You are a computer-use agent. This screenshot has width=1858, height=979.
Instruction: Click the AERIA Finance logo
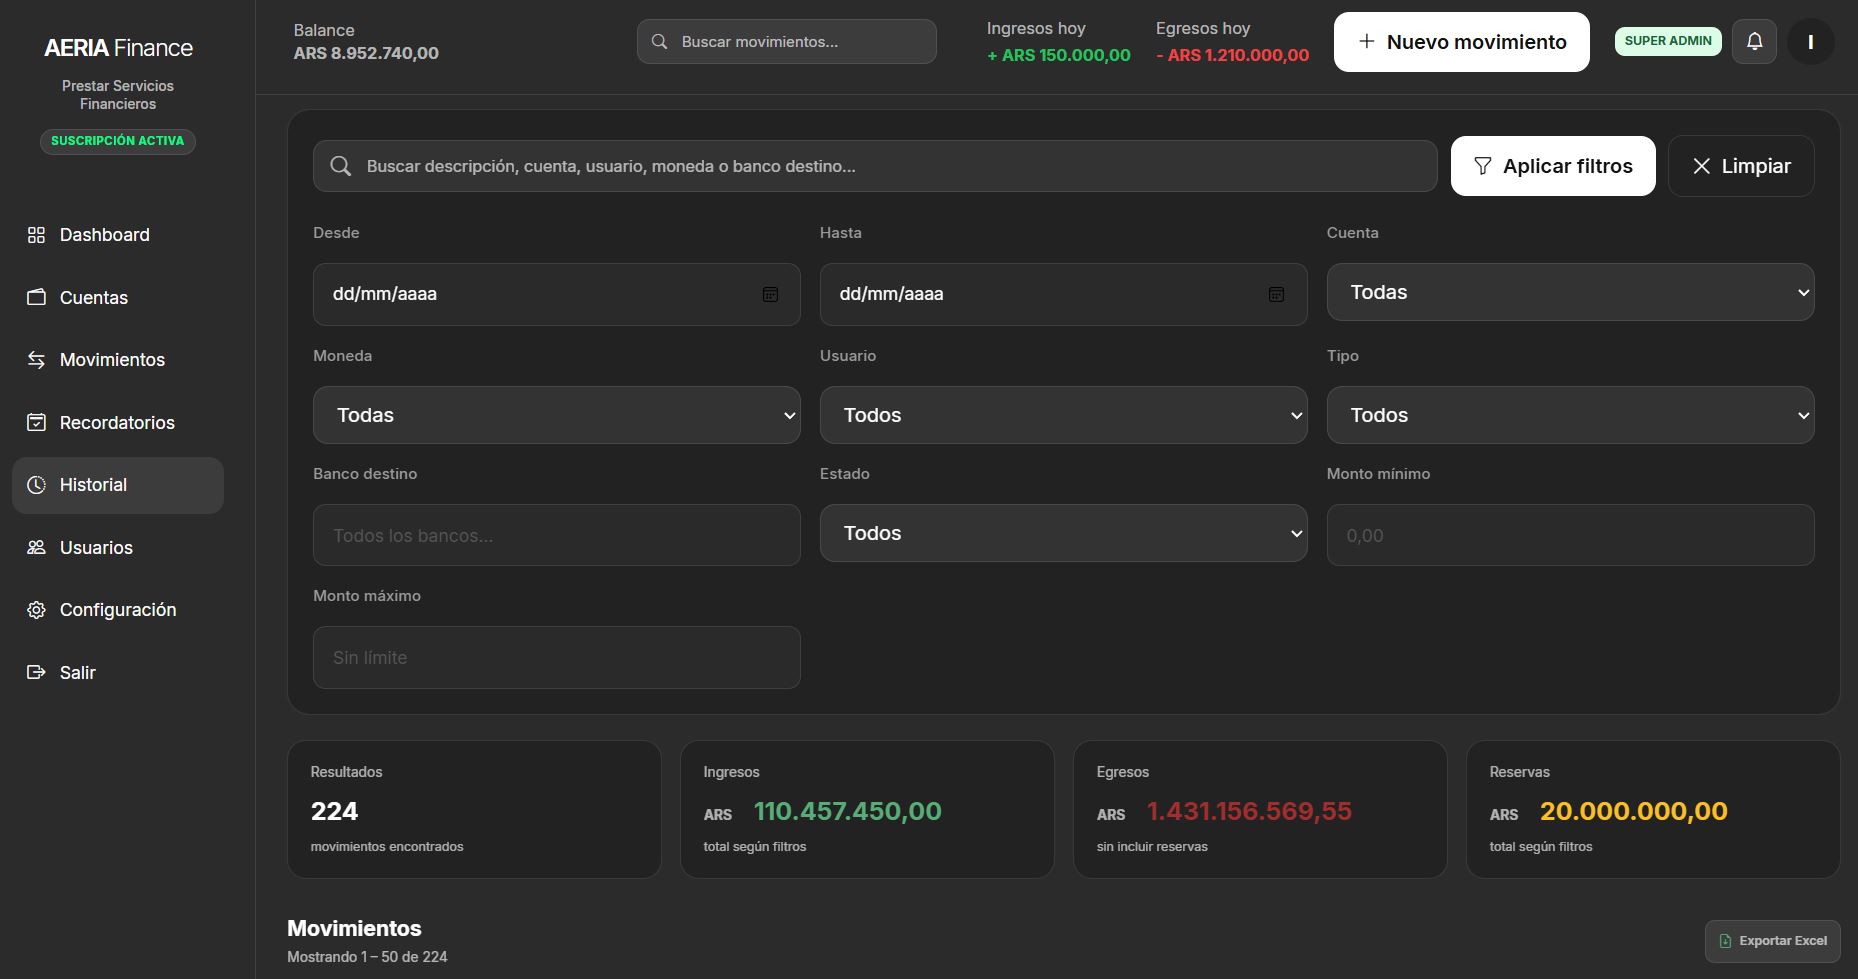[118, 48]
